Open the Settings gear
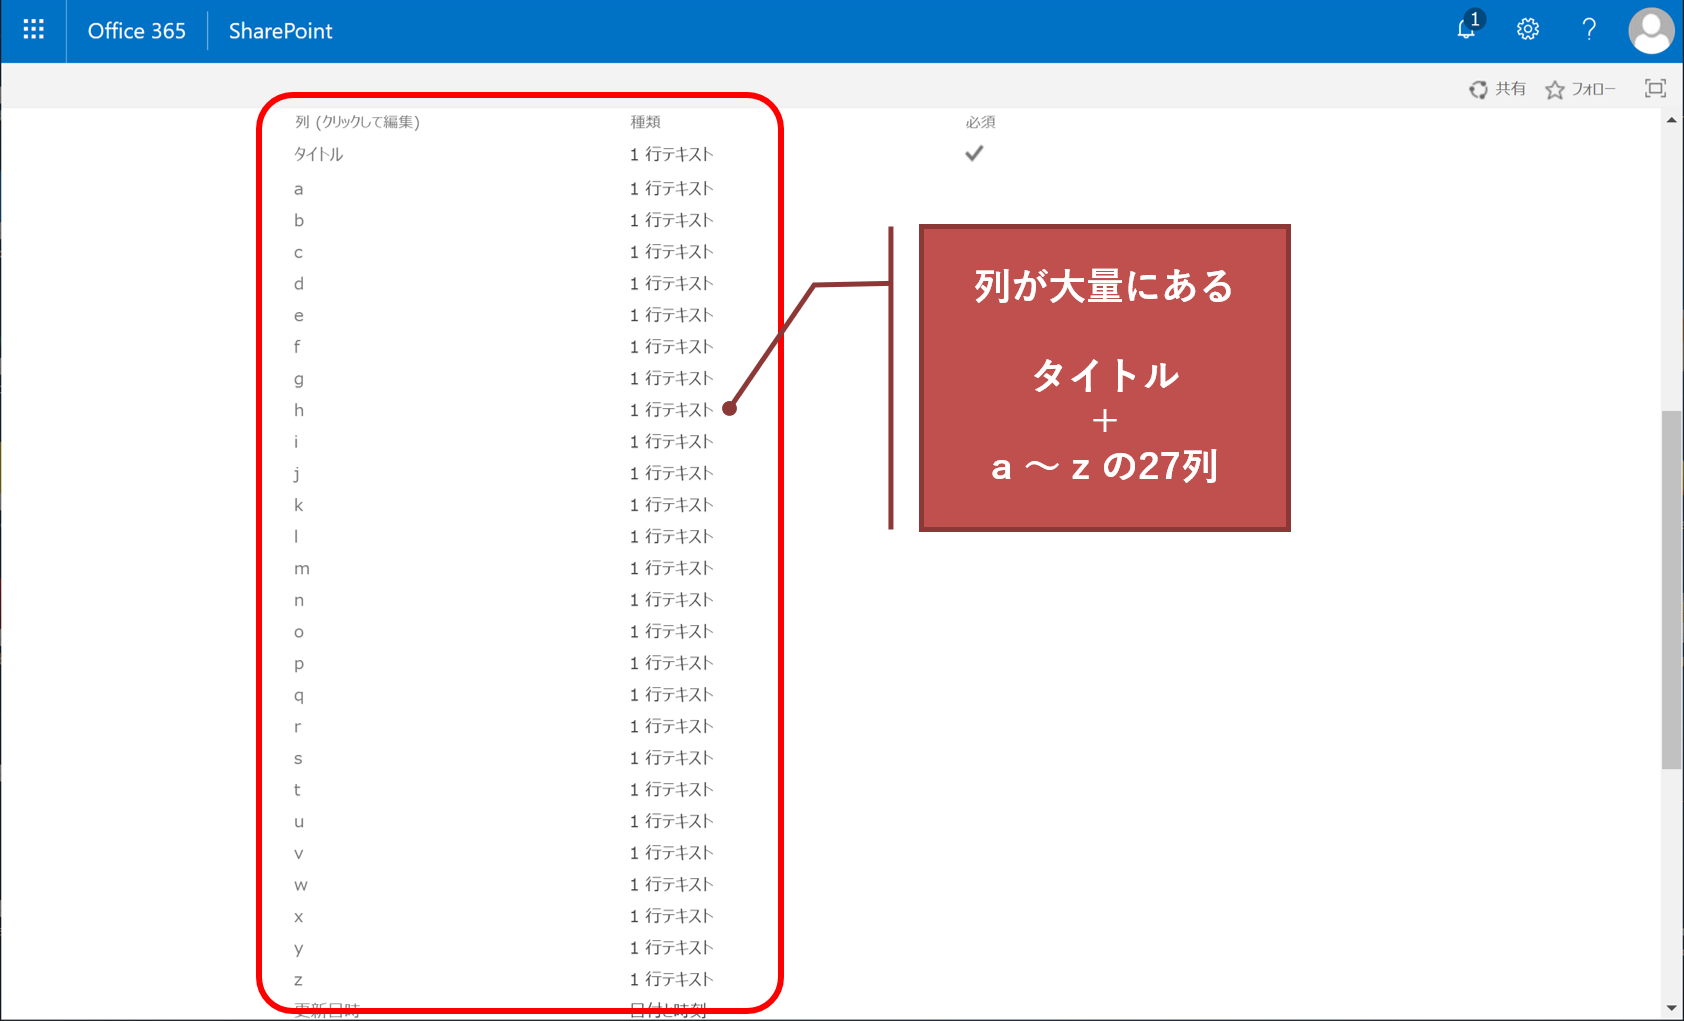 (1527, 29)
